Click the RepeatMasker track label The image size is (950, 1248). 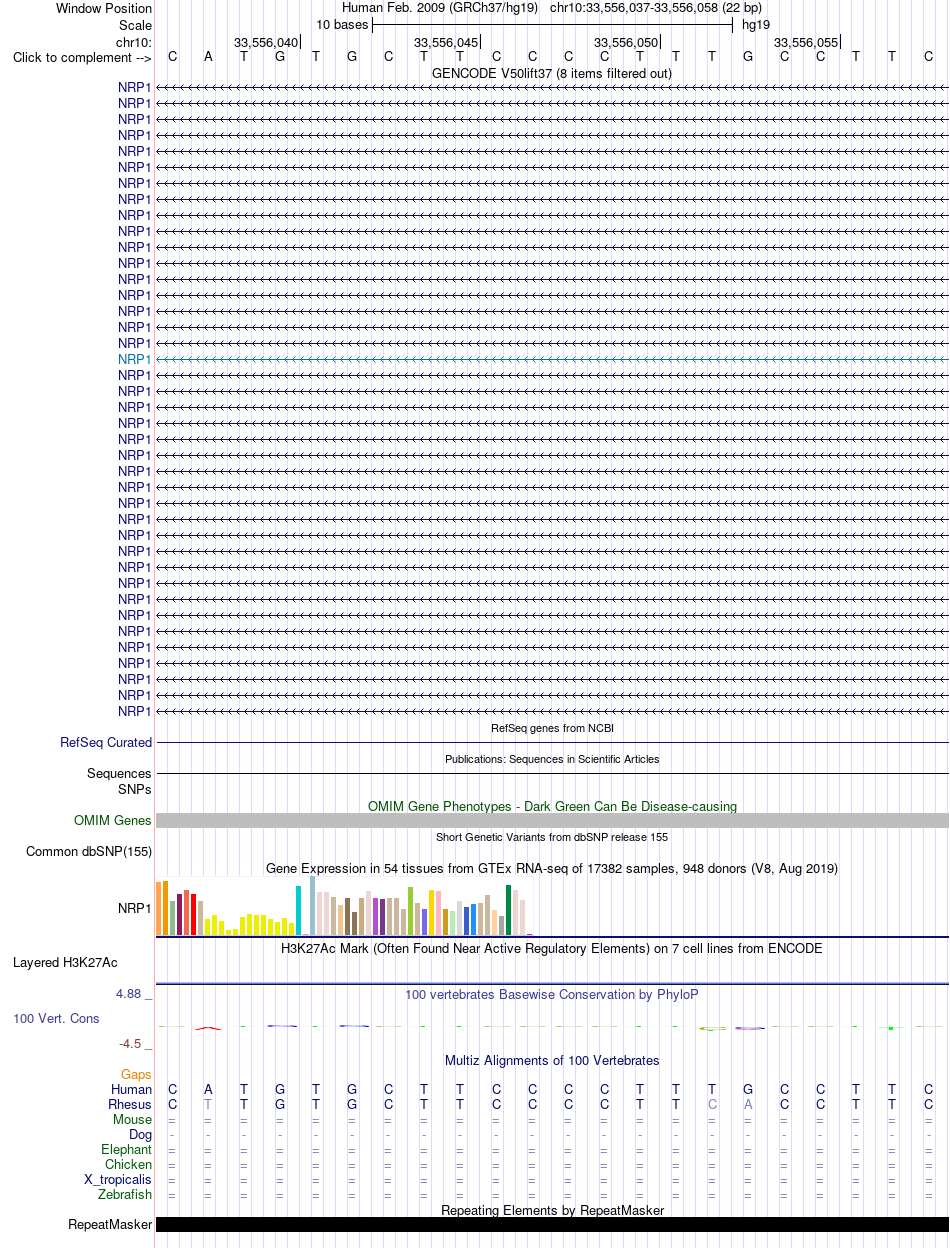coord(110,1225)
